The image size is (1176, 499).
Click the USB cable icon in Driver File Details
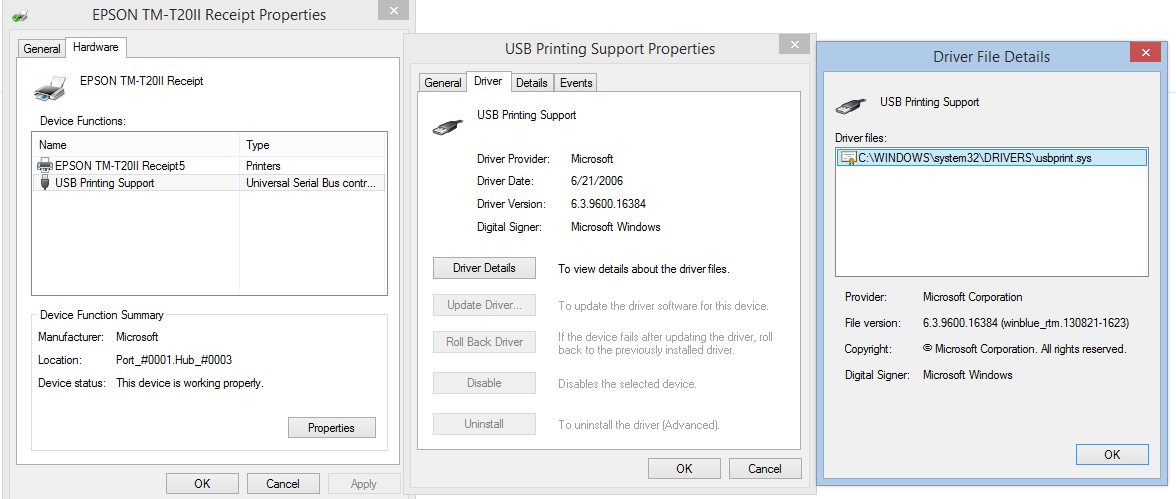[x=851, y=107]
